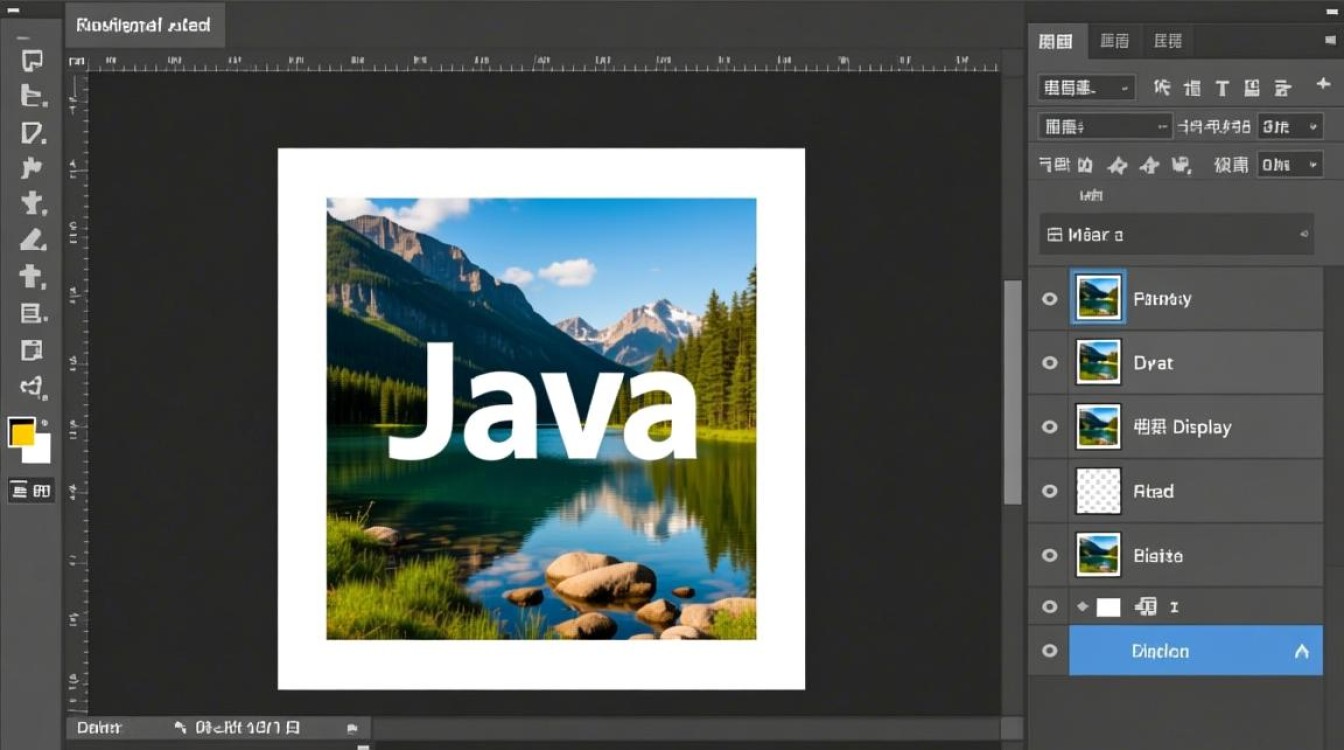Viewport: 1344px width, 750px height.
Task: Select the eraser-shaped wedge tool in toolbar
Action: click(x=32, y=240)
